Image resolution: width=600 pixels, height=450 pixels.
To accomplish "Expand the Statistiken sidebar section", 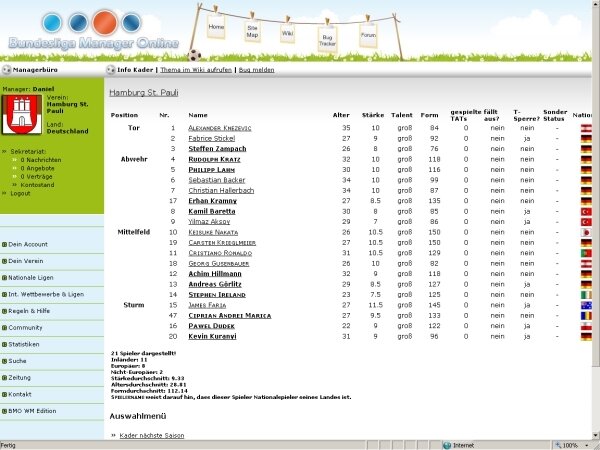I will click(32, 344).
